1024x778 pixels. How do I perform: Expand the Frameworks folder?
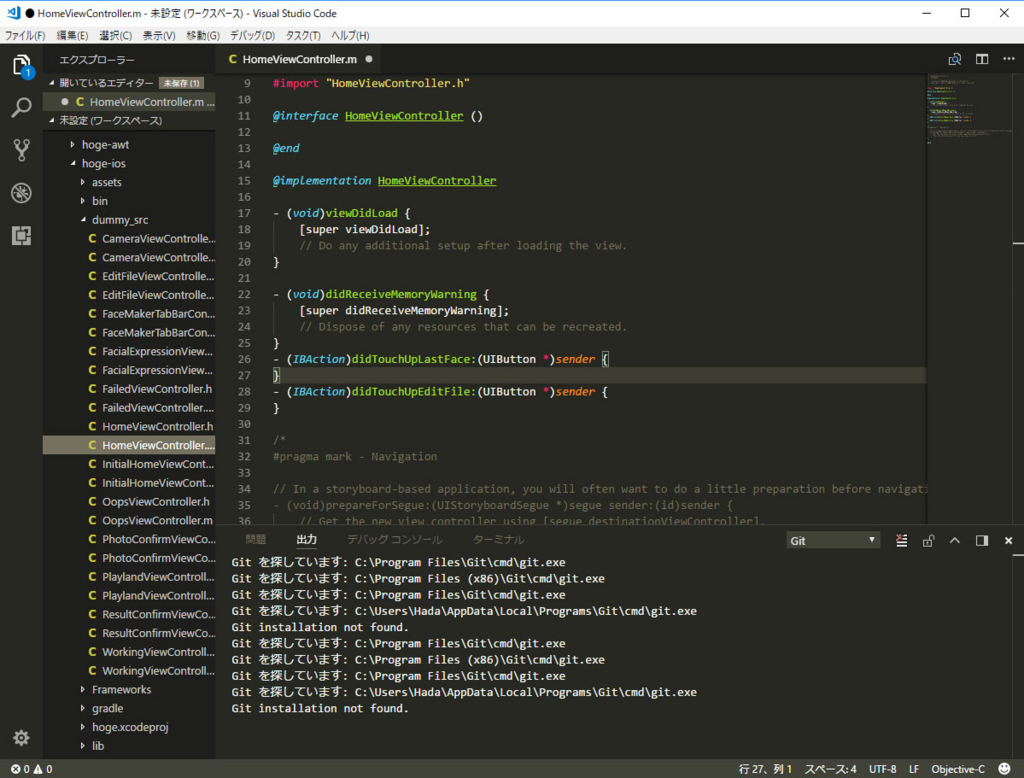(x=82, y=689)
